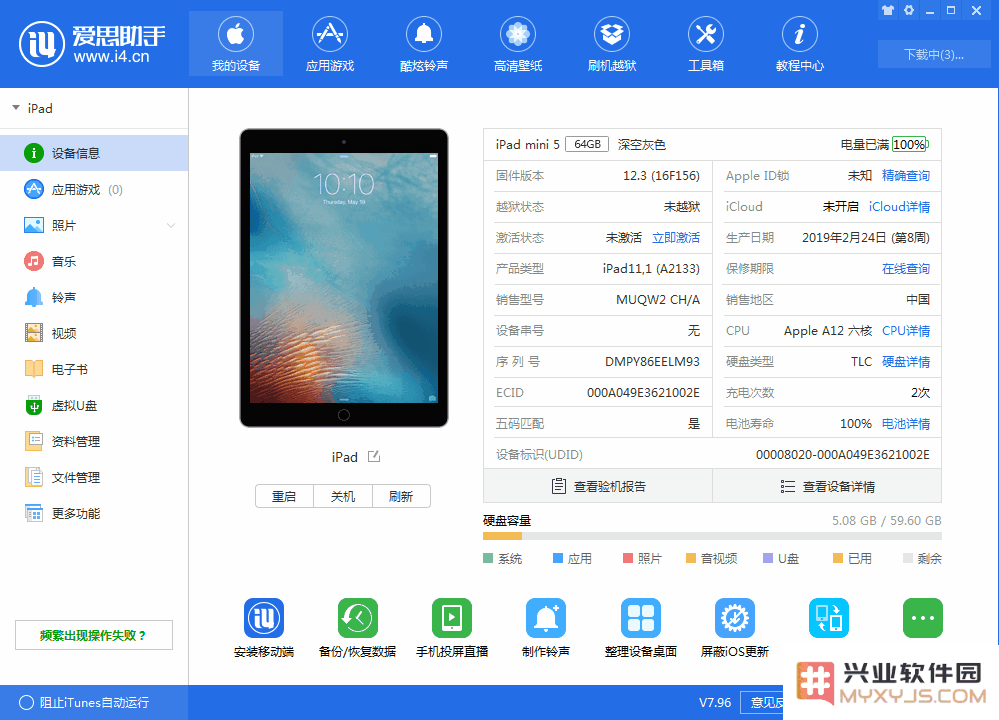The height and width of the screenshot is (720, 999).
Task: Click 查看设备详情 button
Action: pos(827,487)
